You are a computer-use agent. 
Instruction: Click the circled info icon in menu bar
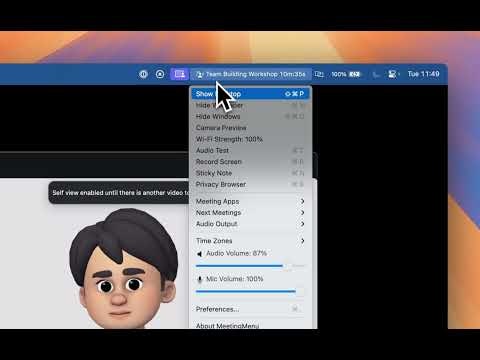point(143,74)
